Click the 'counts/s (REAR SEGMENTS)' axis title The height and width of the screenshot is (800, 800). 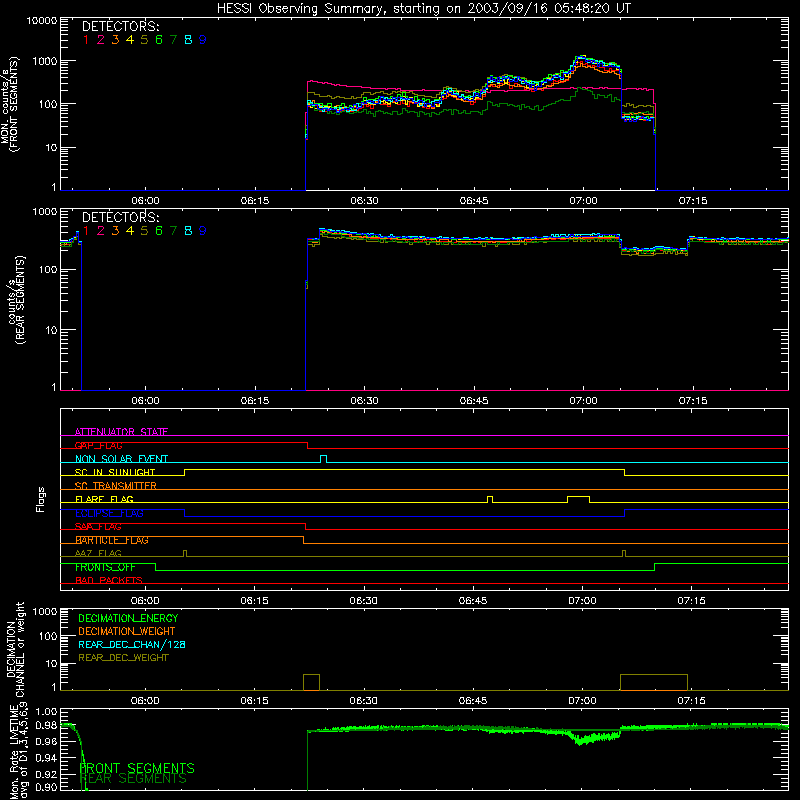point(15,299)
